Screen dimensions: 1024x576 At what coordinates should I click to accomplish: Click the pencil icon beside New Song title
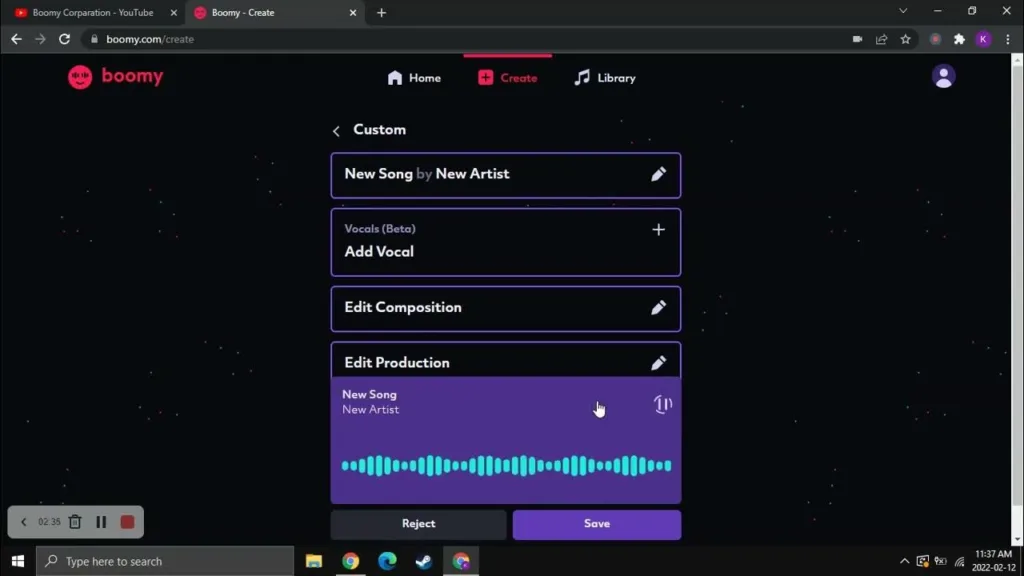pyautogui.click(x=658, y=174)
